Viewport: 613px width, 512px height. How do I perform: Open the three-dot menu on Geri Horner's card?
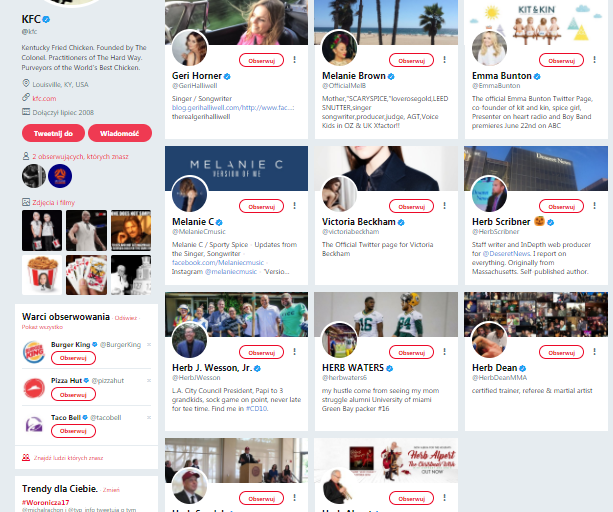pyautogui.click(x=294, y=60)
